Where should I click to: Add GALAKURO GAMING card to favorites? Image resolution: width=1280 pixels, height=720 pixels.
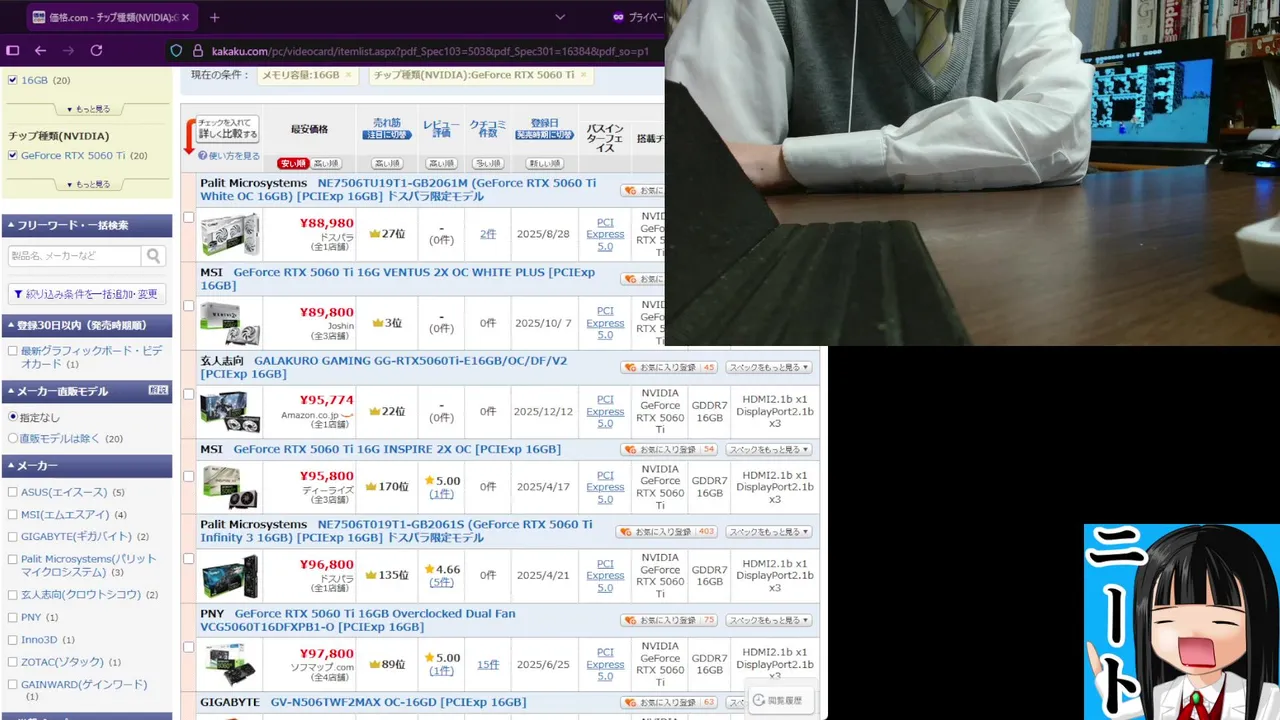[x=669, y=367]
